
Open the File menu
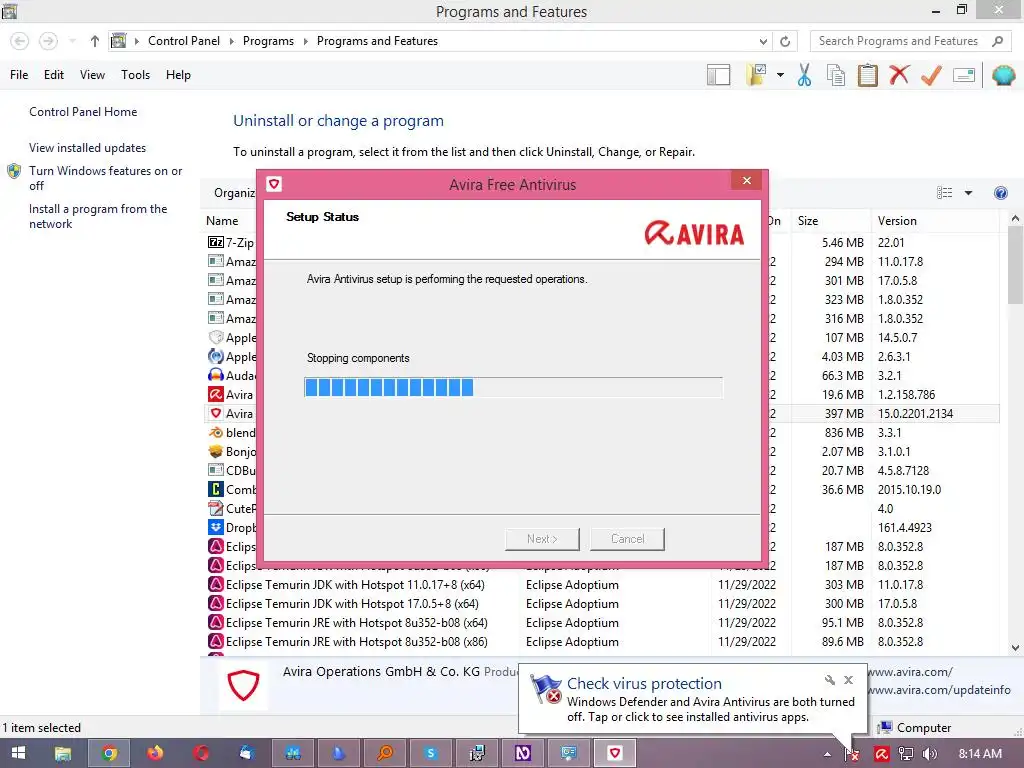click(19, 75)
